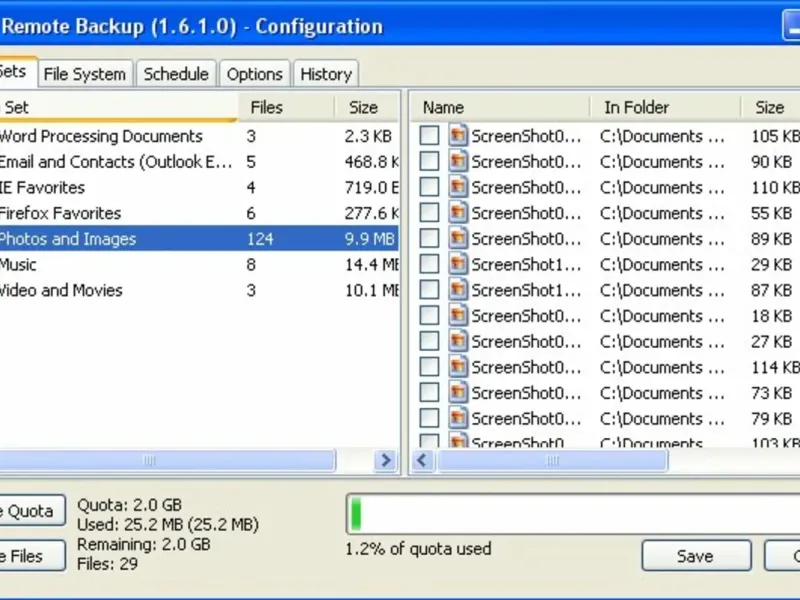Go to the Options tab
This screenshot has height=600, width=800.
(x=255, y=74)
